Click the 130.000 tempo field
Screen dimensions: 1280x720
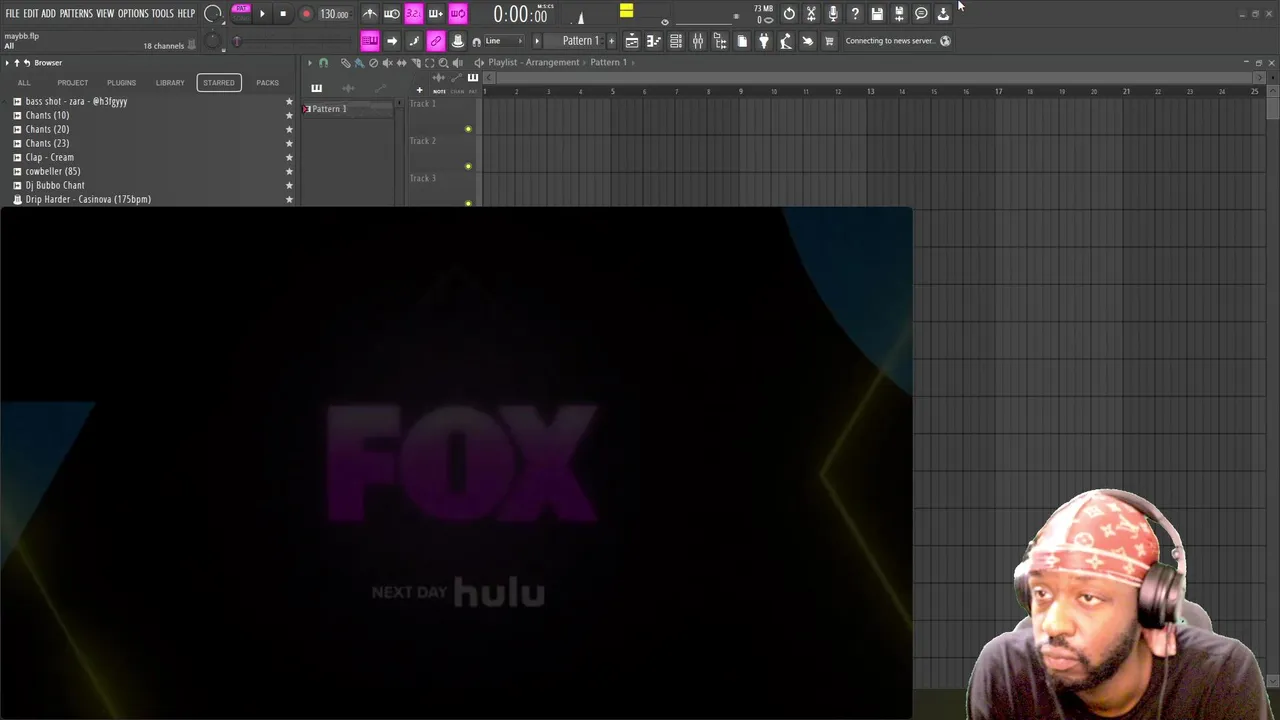tap(334, 14)
